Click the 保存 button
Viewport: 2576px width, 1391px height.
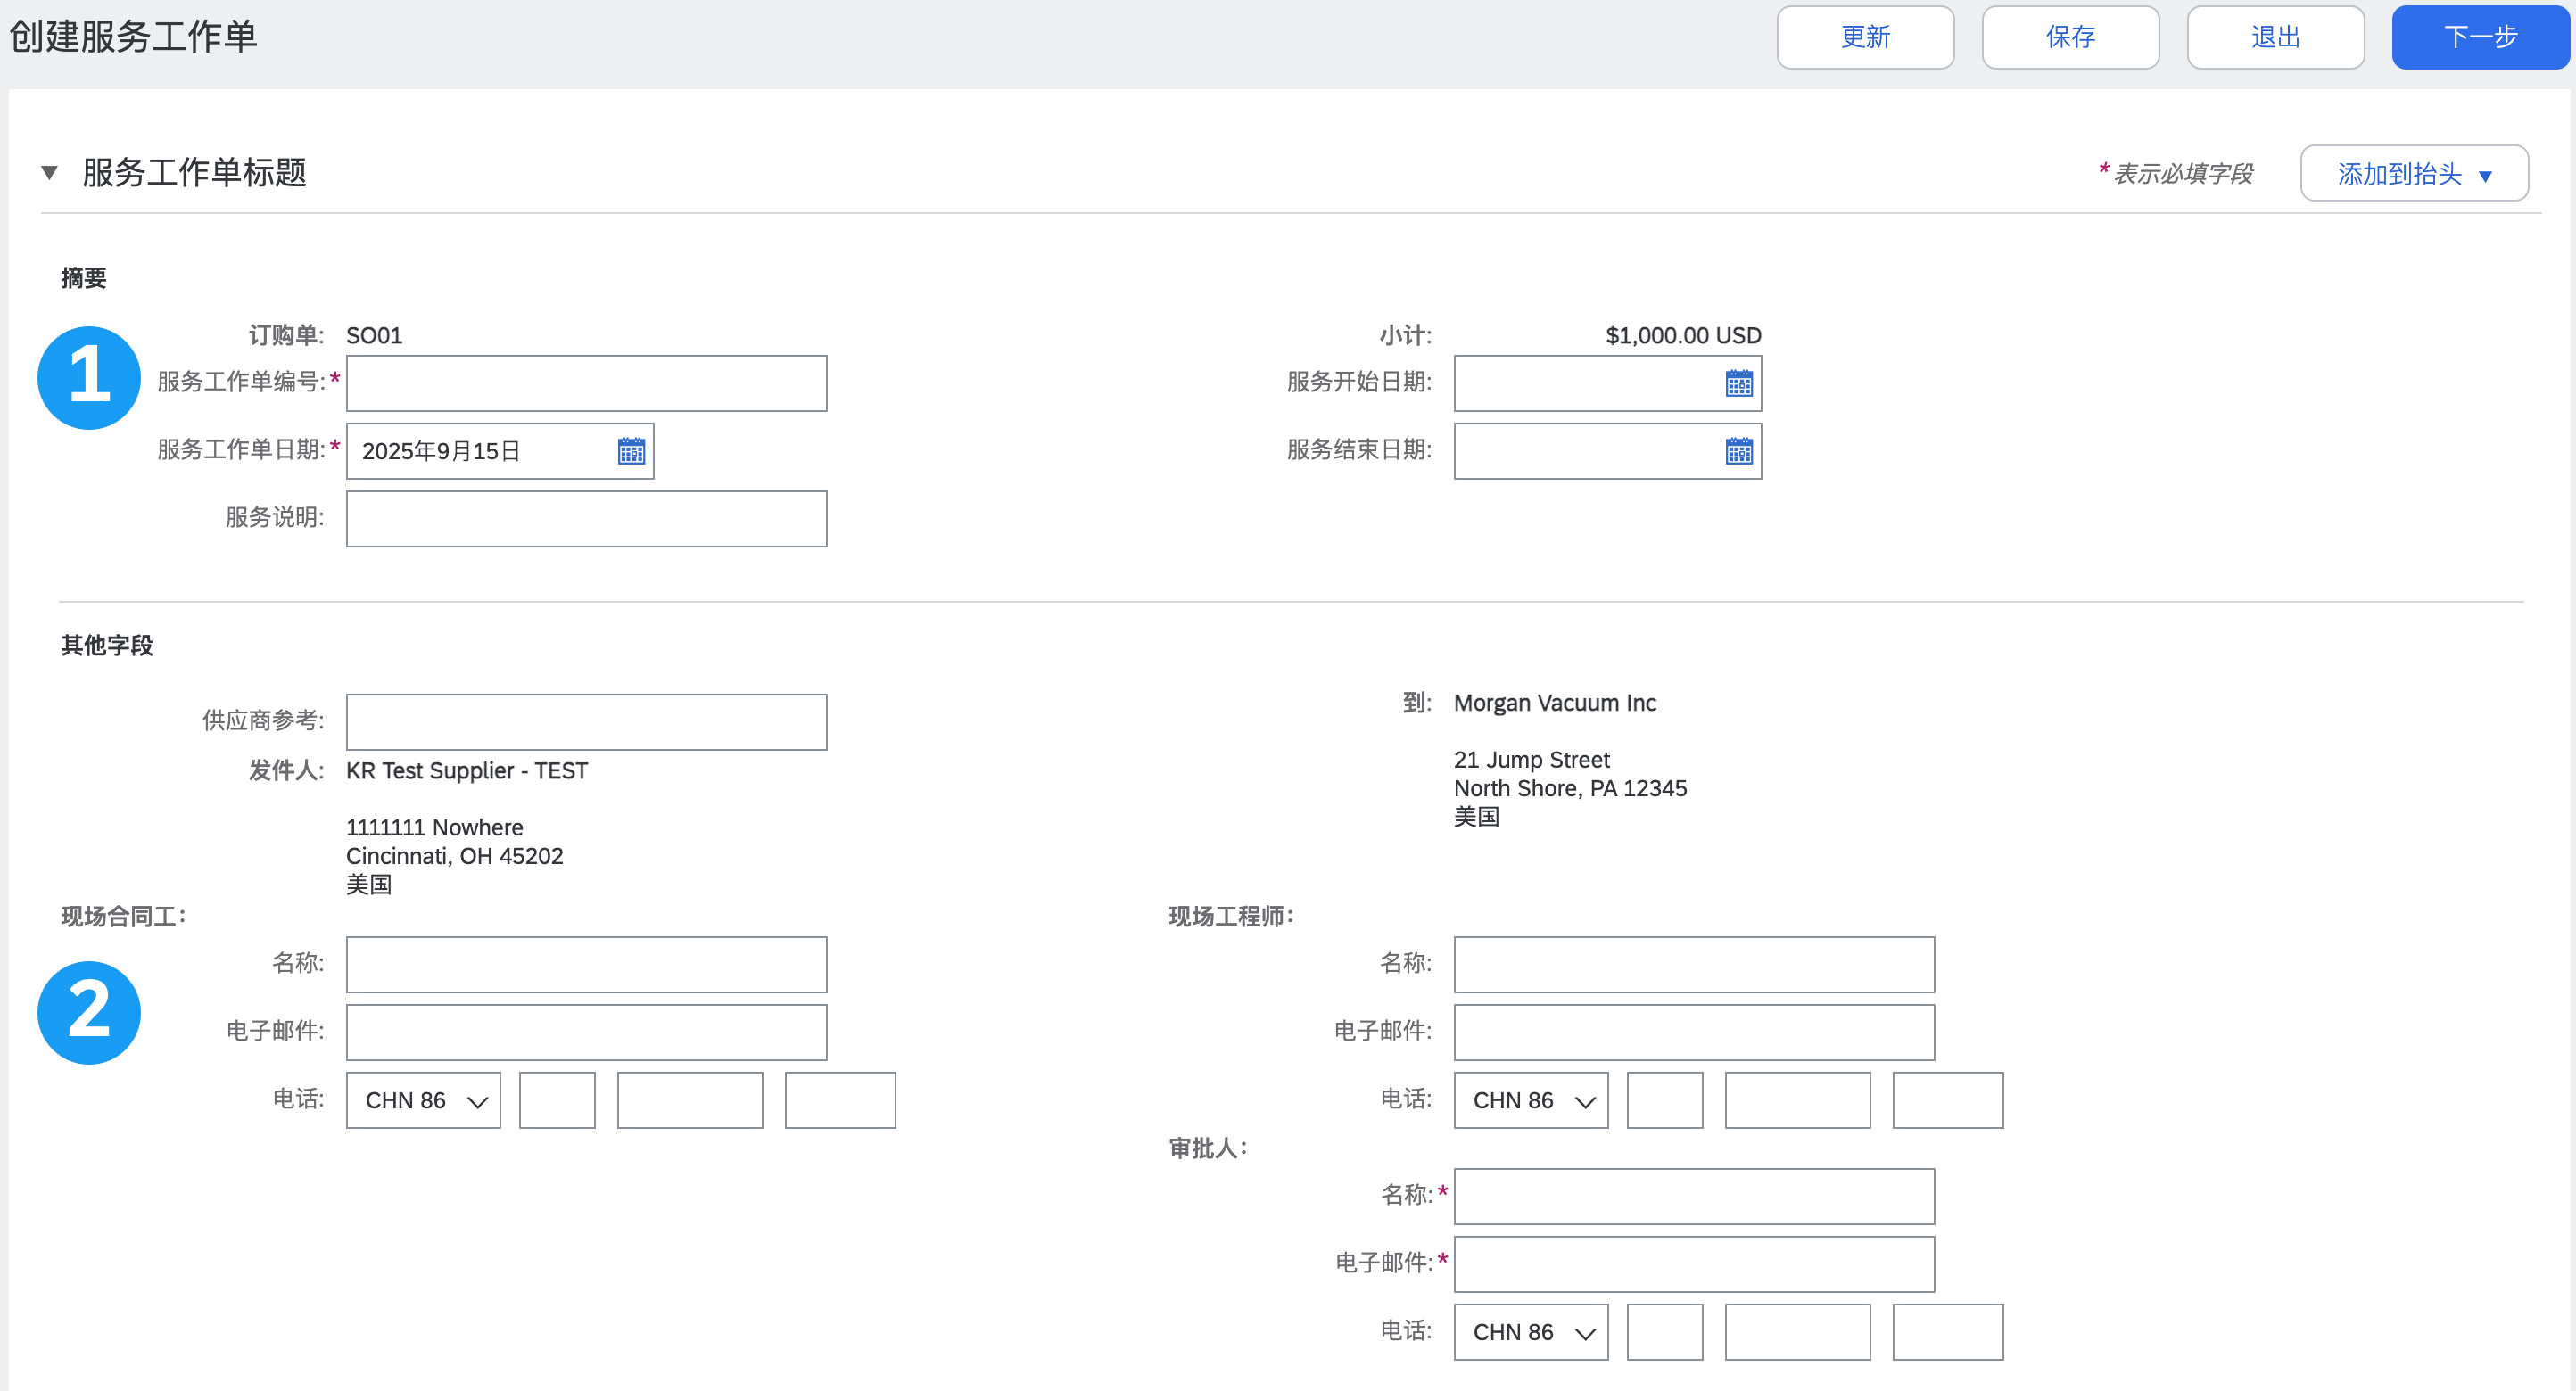coord(2069,37)
